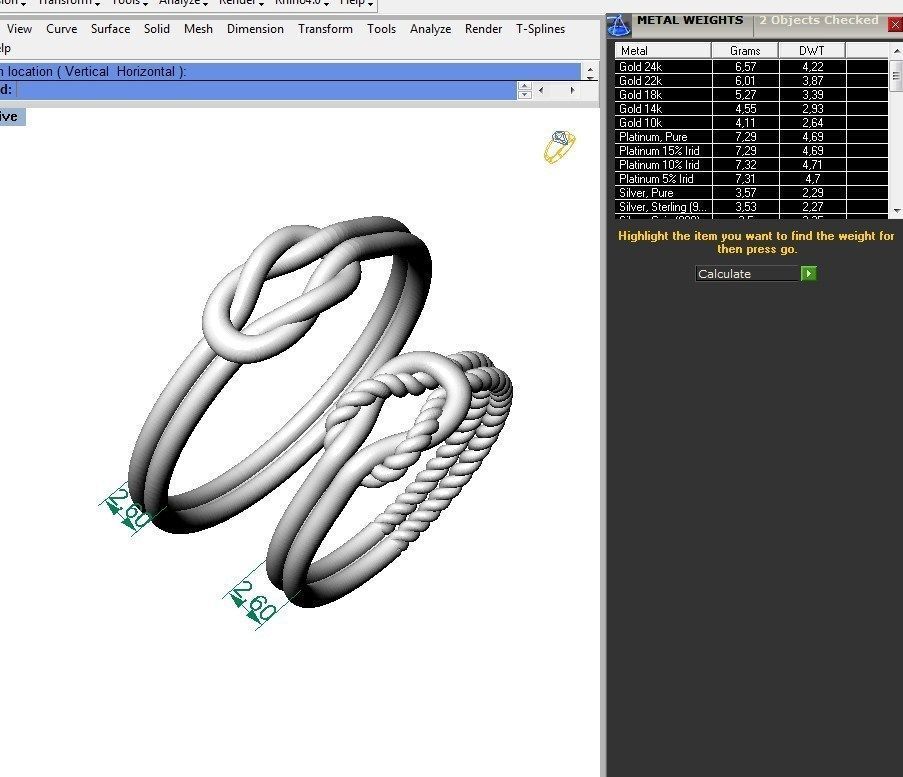Click the 4,69 DWT value for Platinum, Pure

(812, 137)
